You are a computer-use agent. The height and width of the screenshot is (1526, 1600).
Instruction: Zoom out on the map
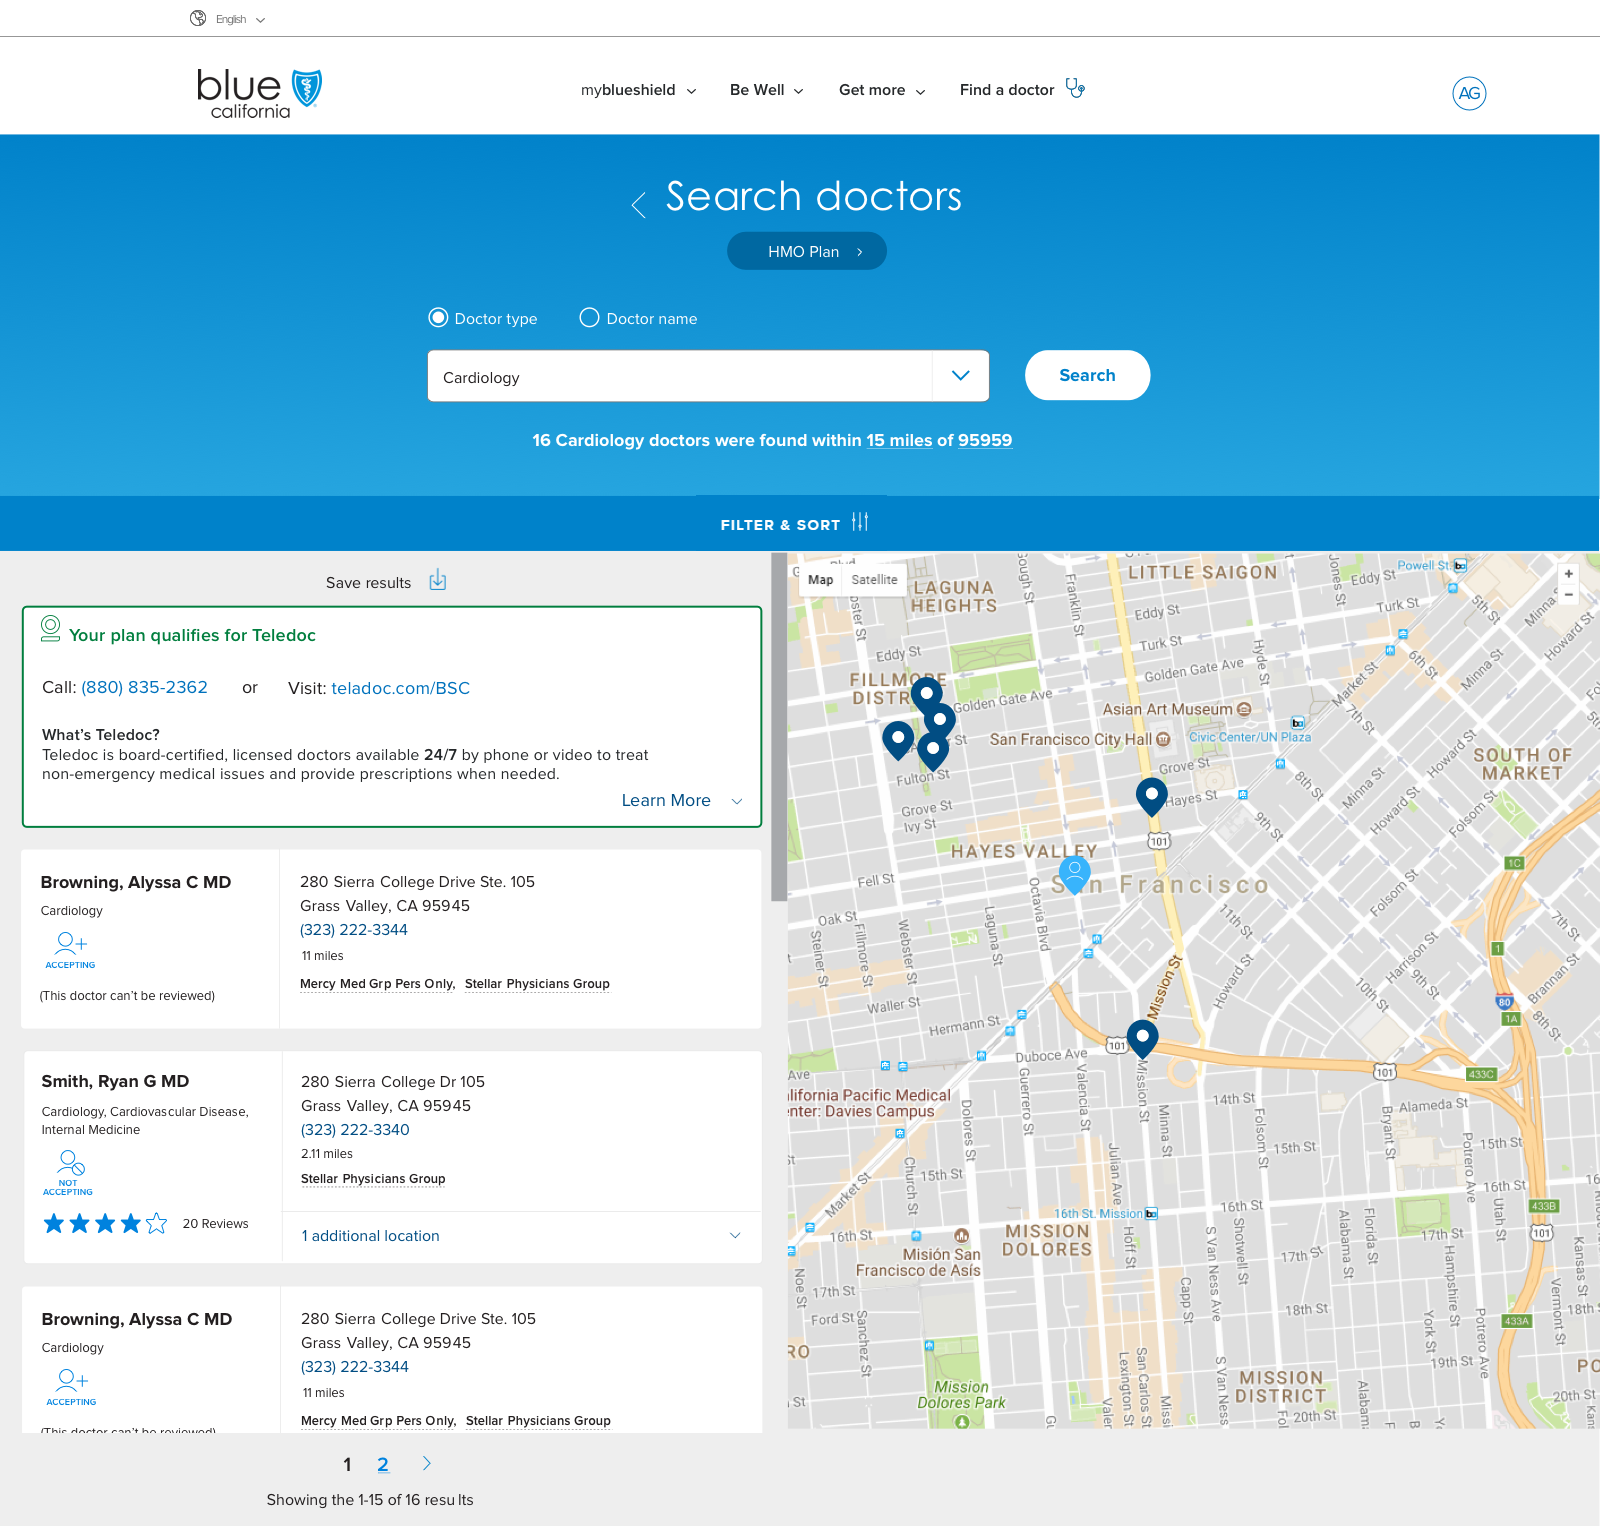(1569, 595)
